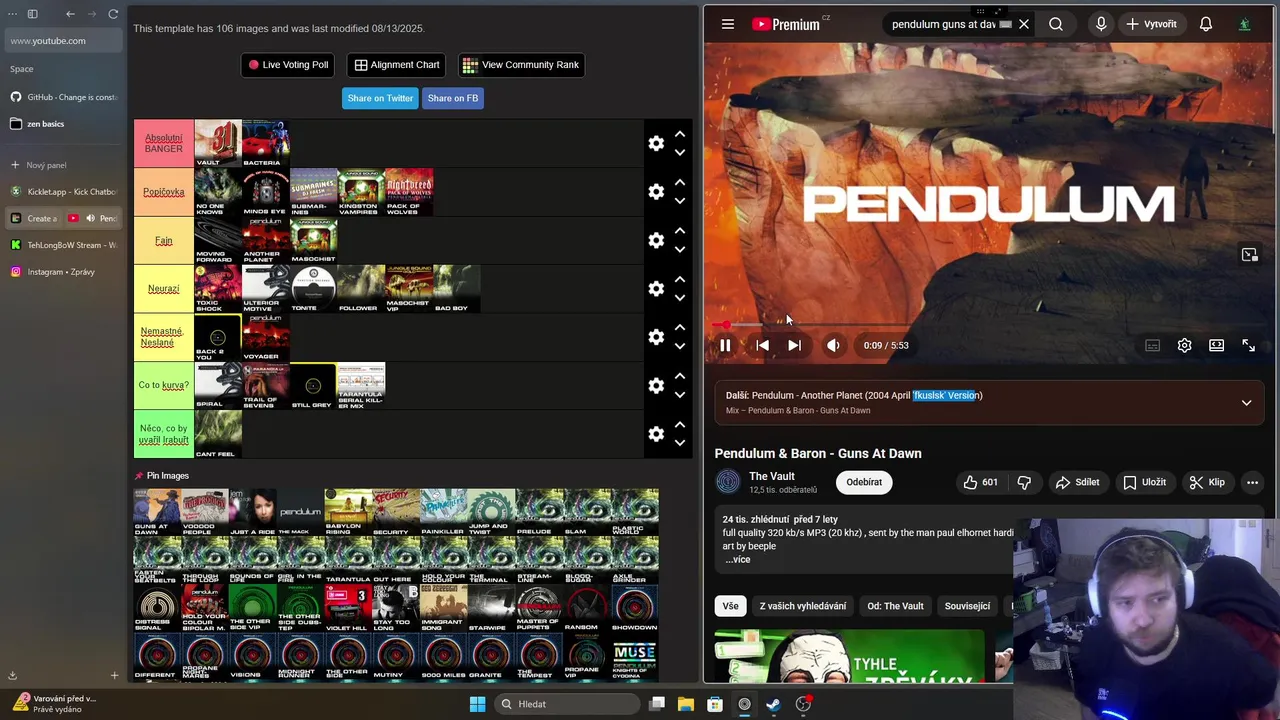Move bottom green tier up
Image resolution: width=1280 pixels, height=720 pixels.
(680, 424)
